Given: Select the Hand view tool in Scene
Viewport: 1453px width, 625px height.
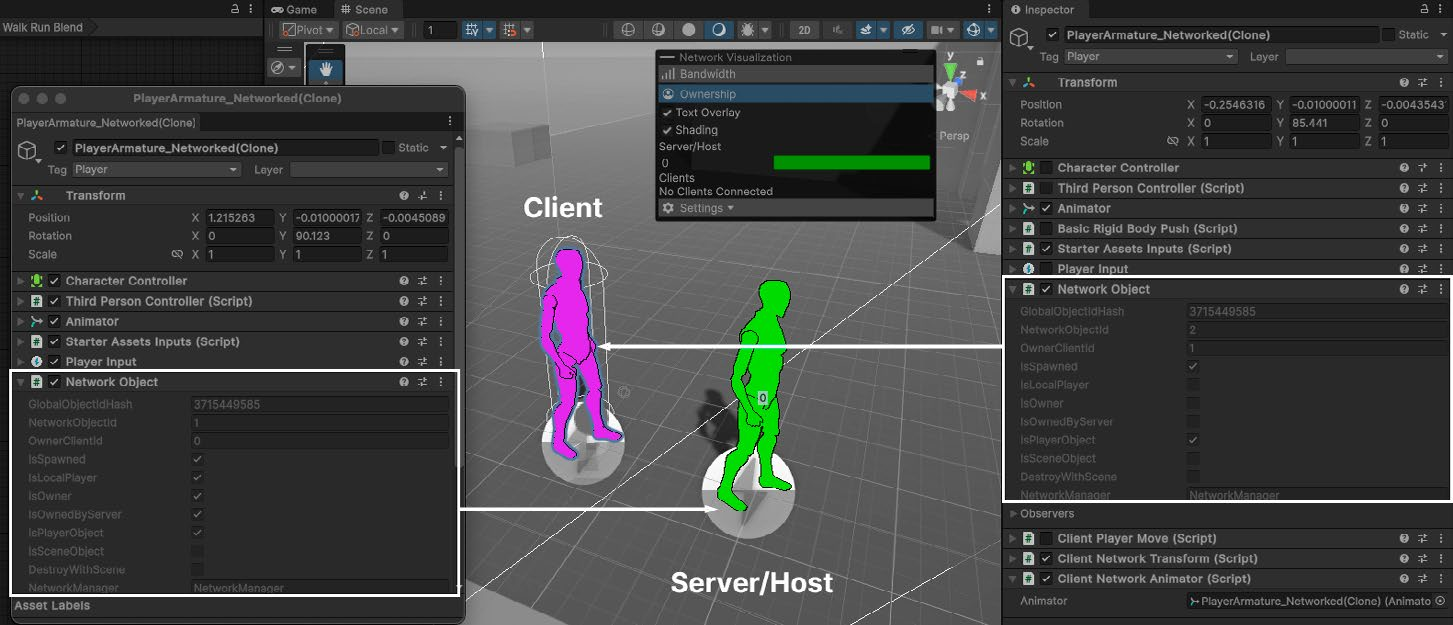Looking at the screenshot, I should (324, 68).
